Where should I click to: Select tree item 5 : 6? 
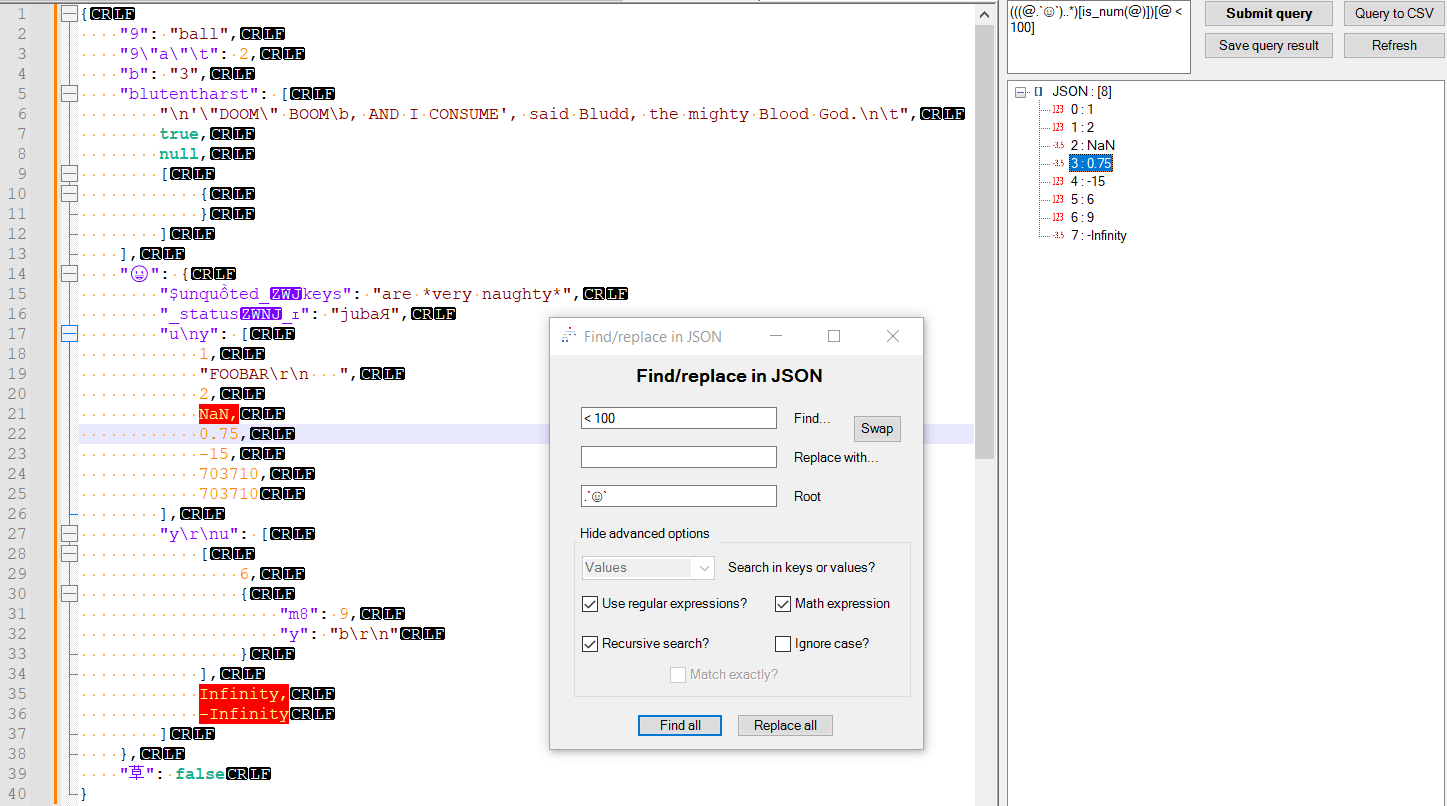1081,199
